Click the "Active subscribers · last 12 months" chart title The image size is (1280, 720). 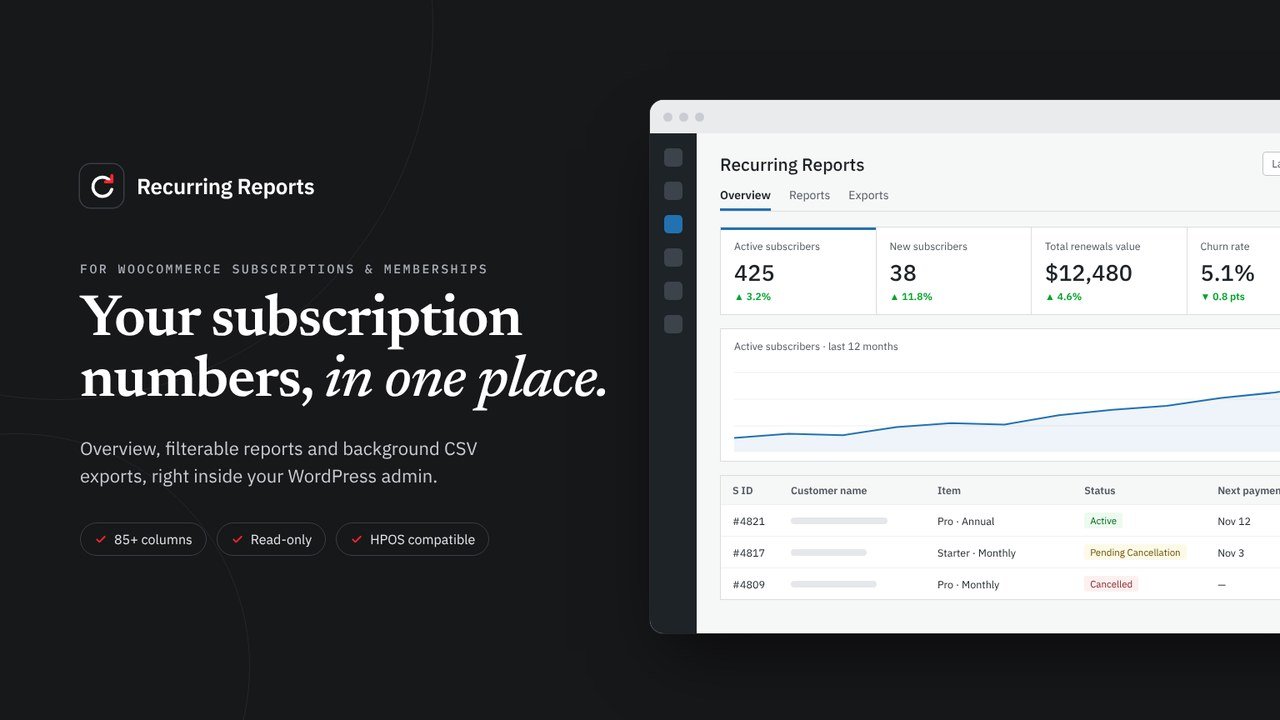coord(816,346)
